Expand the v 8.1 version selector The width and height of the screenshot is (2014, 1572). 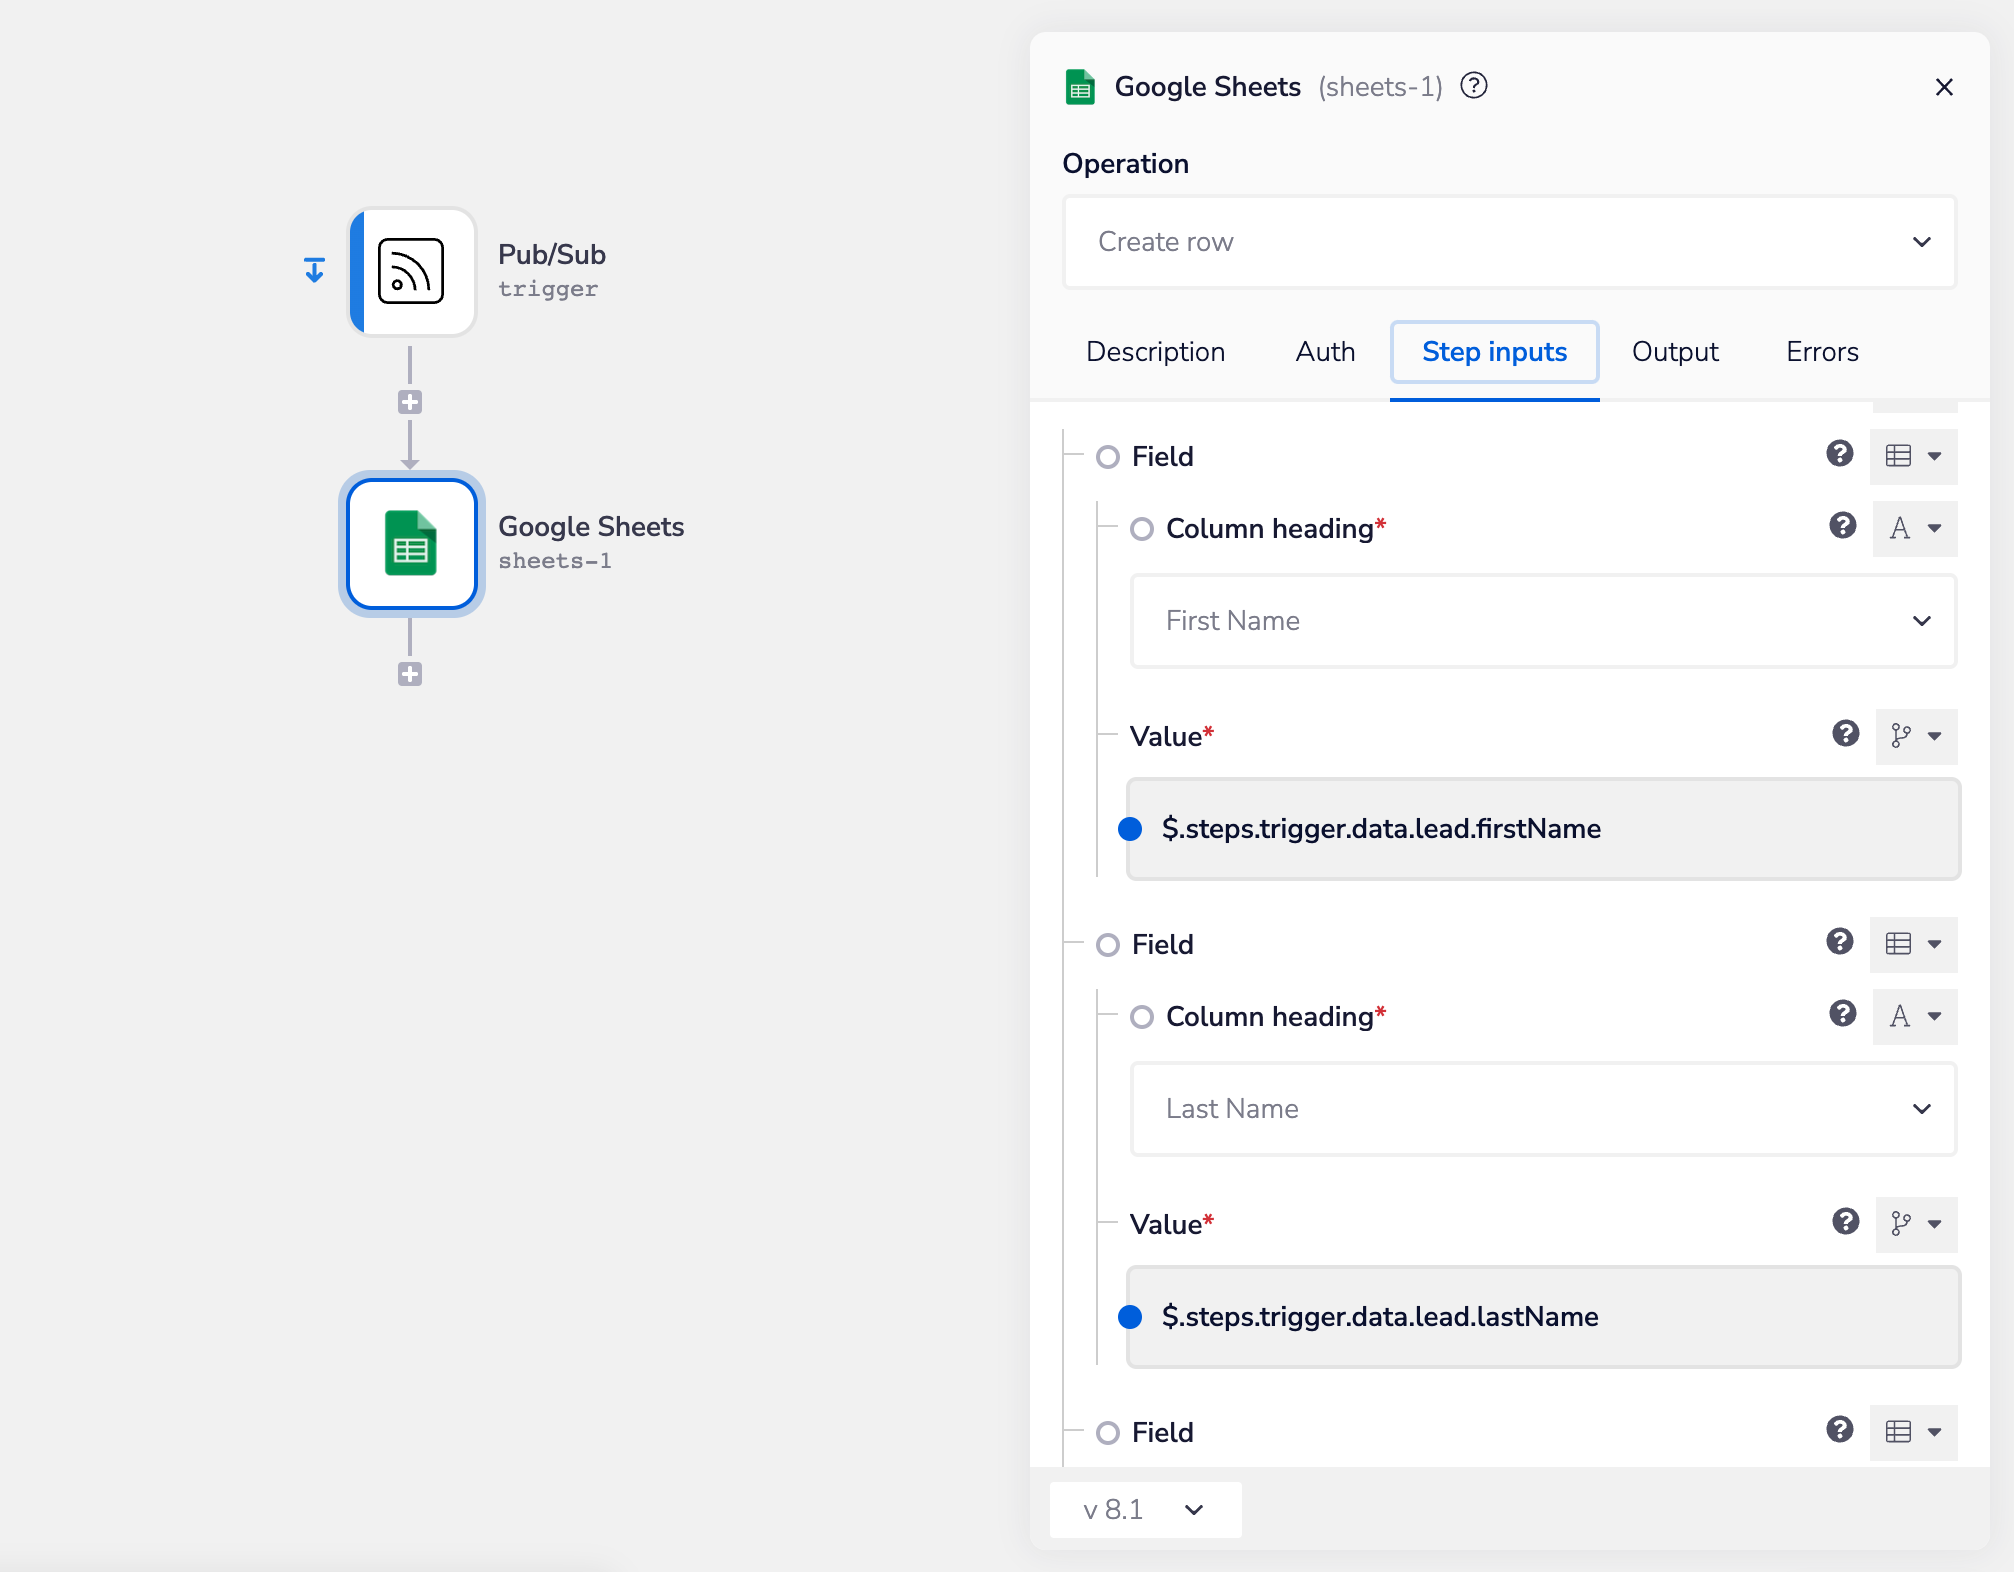pos(1144,1510)
